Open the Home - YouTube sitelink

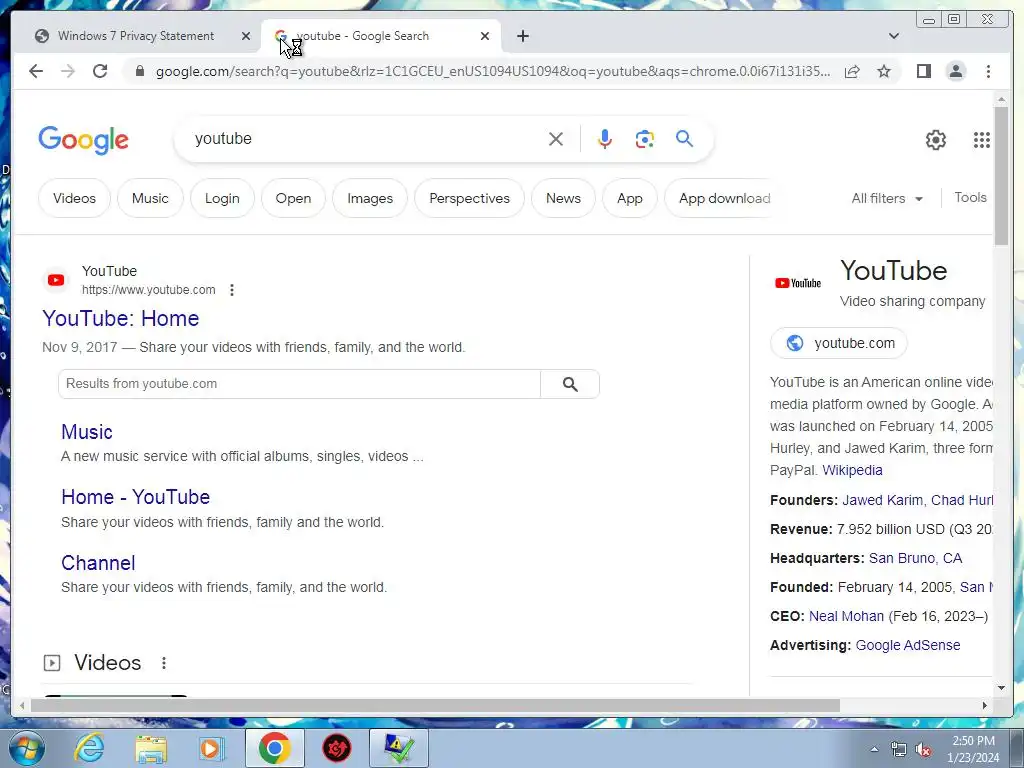136,497
